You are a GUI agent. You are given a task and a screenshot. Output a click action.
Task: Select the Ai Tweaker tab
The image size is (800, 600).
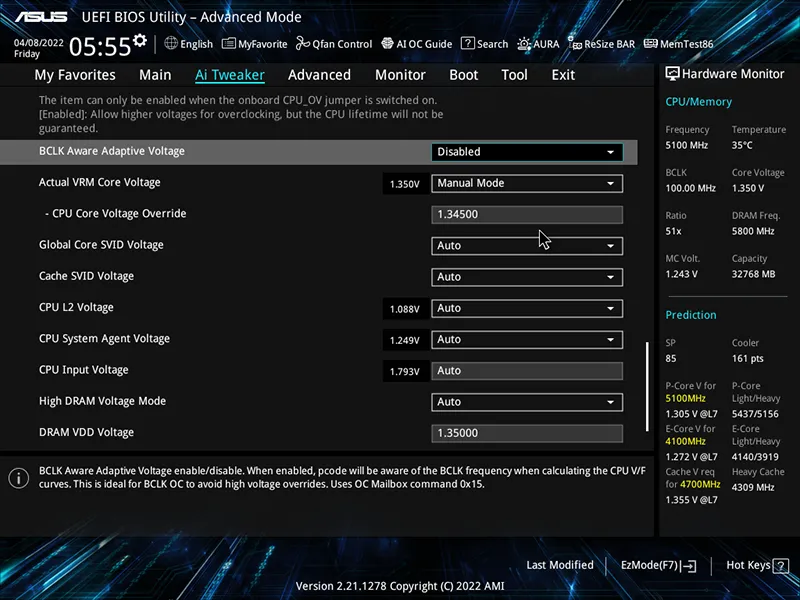tap(230, 75)
